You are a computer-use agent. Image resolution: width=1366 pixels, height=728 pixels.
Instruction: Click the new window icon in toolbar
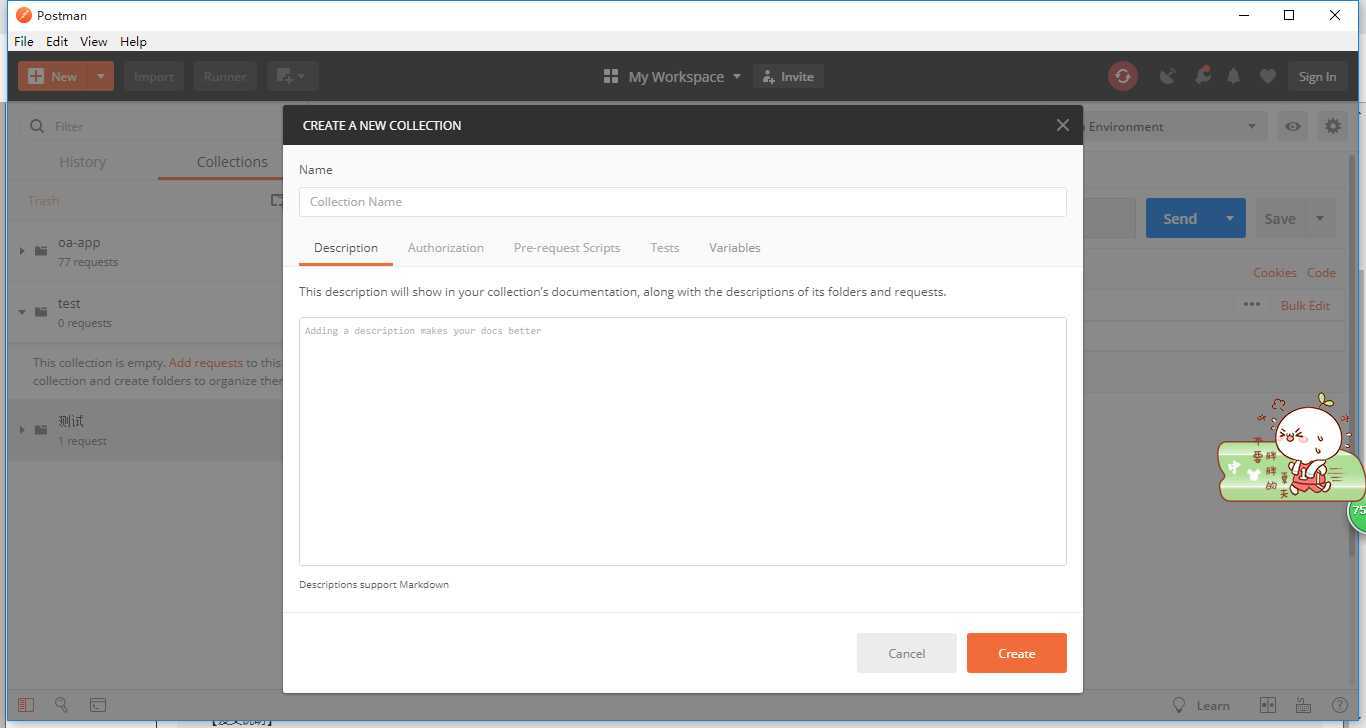pyautogui.click(x=292, y=76)
